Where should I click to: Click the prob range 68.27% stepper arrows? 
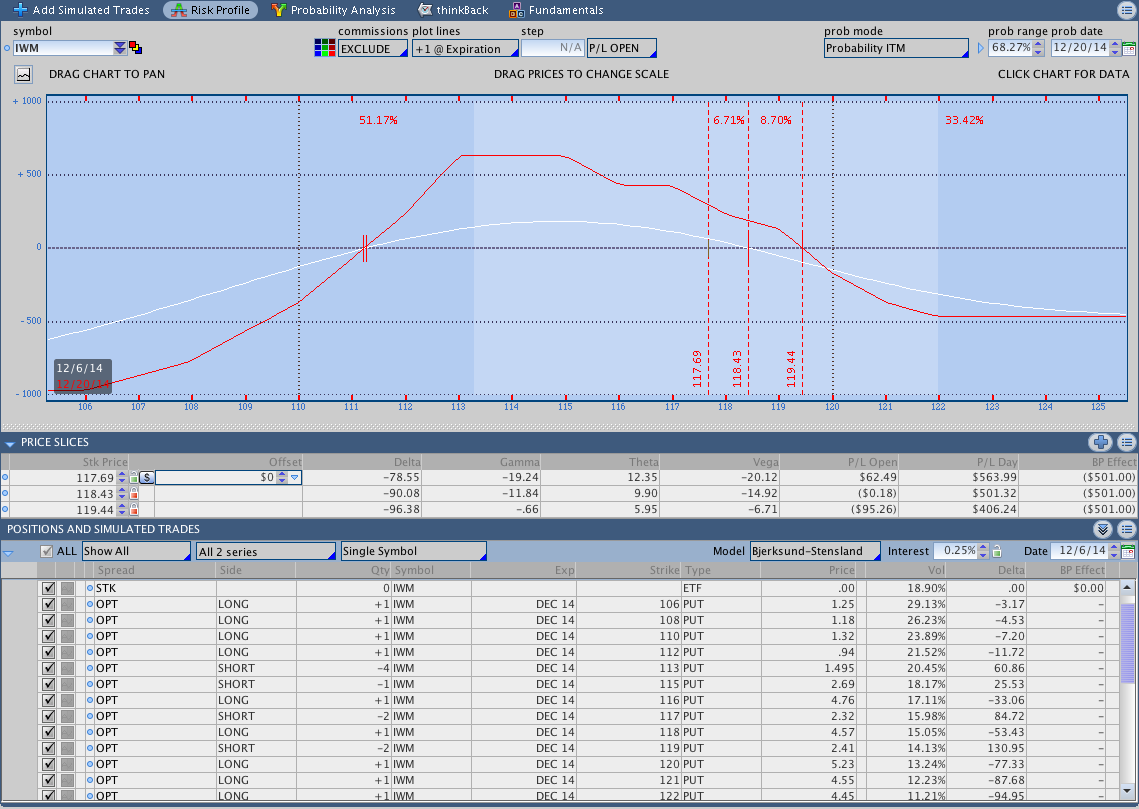click(x=1038, y=48)
